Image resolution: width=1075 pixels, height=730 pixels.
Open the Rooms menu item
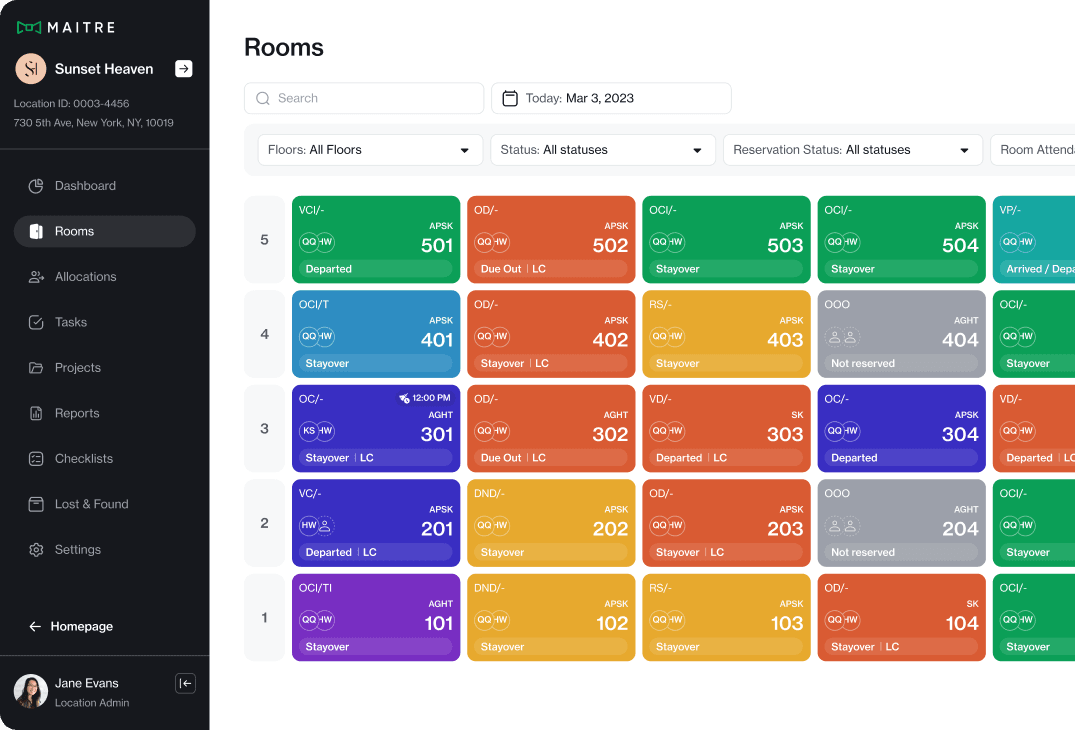(x=104, y=231)
